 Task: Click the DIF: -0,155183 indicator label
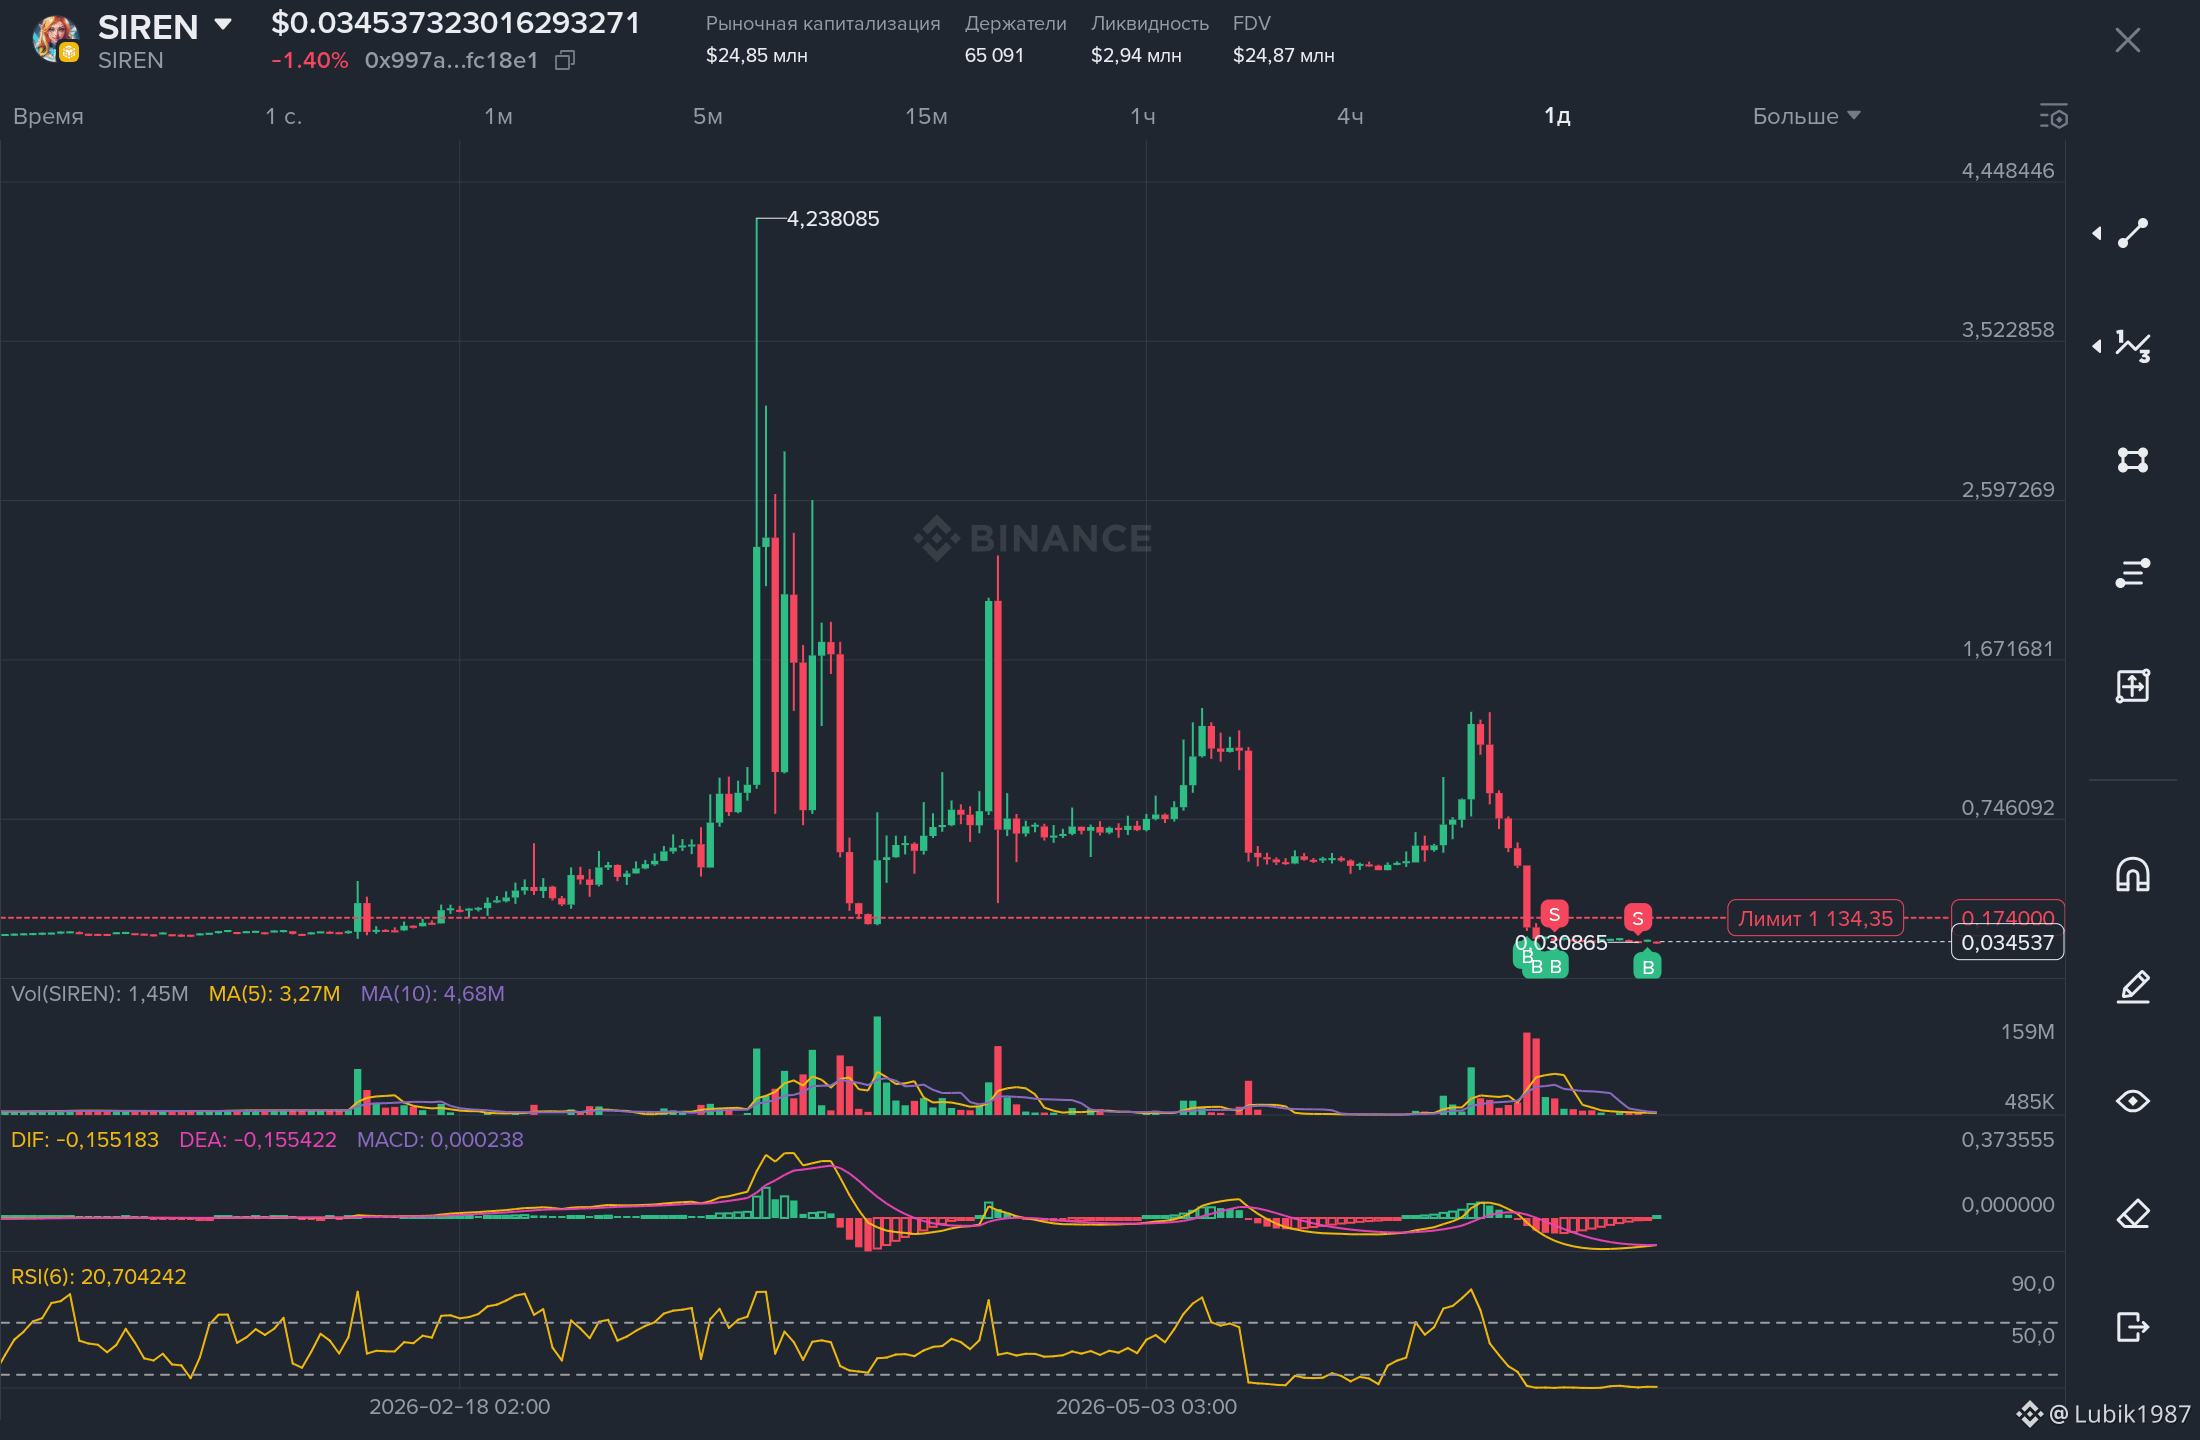click(85, 1140)
